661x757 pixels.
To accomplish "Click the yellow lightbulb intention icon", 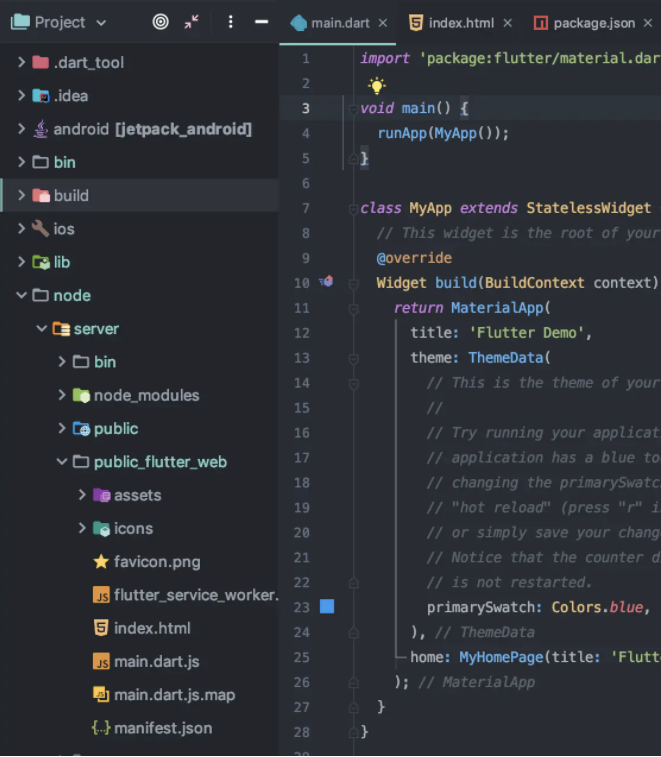I will tap(376, 85).
